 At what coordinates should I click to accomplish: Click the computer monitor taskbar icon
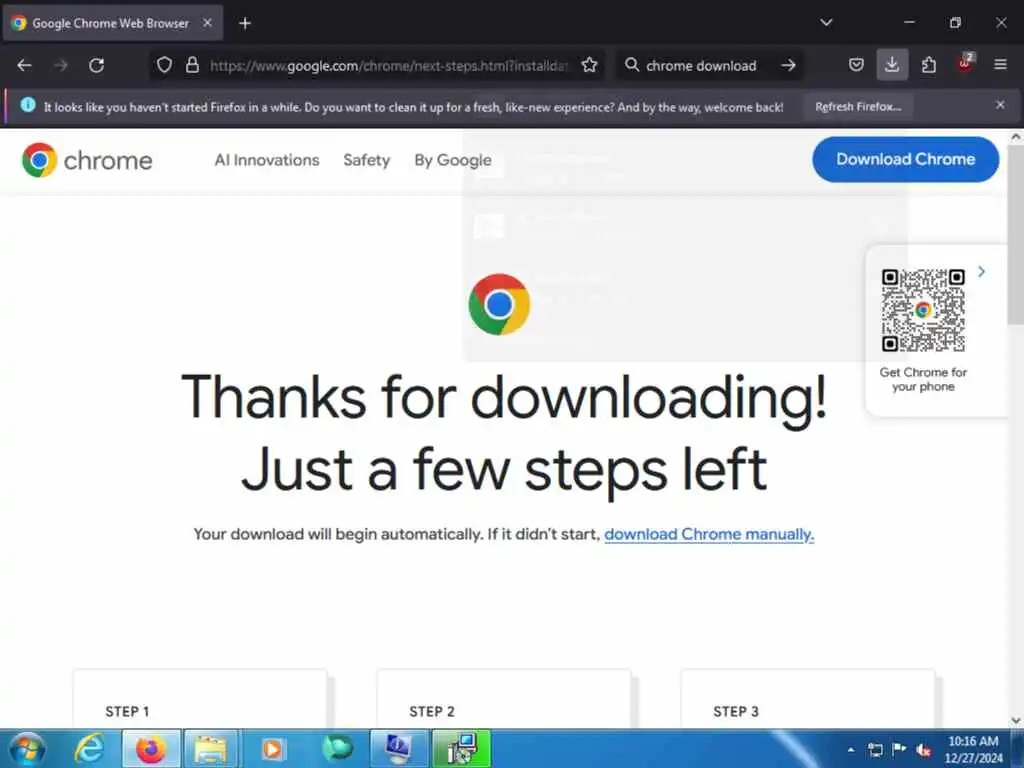pyautogui.click(x=398, y=748)
